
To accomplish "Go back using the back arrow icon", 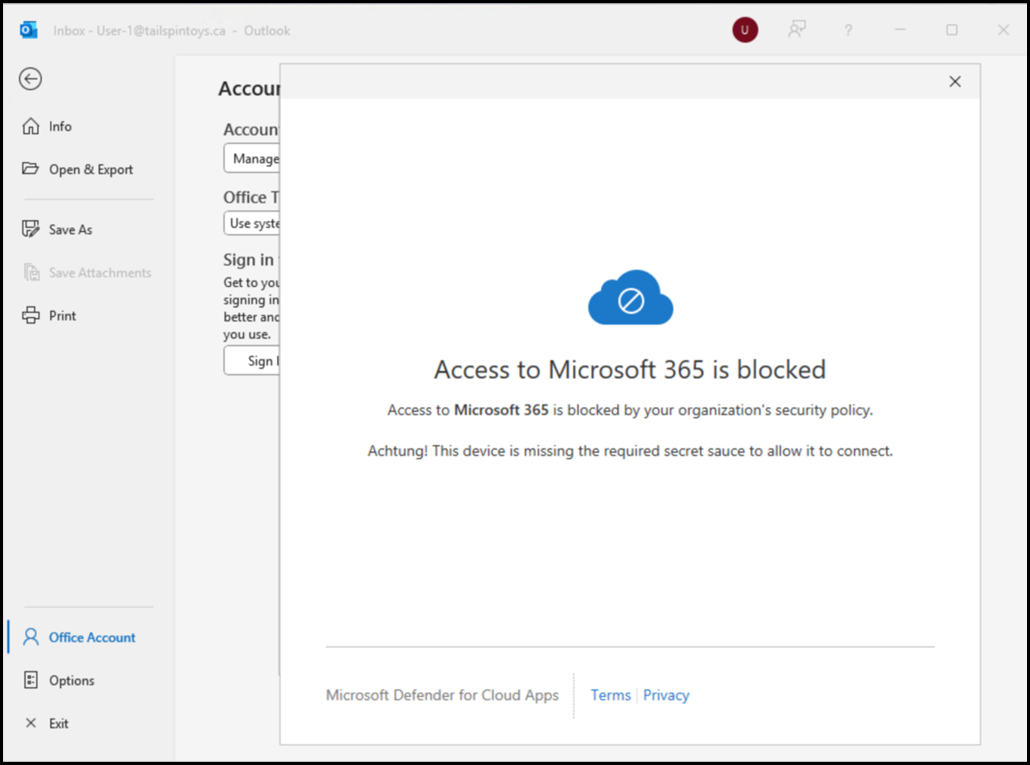I will pos(30,79).
